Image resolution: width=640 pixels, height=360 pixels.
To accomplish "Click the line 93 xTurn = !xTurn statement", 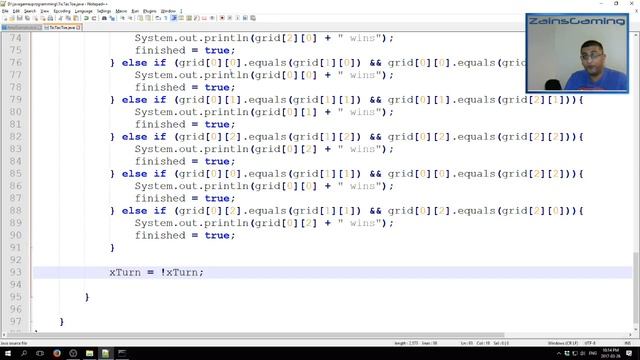I will 156,272.
